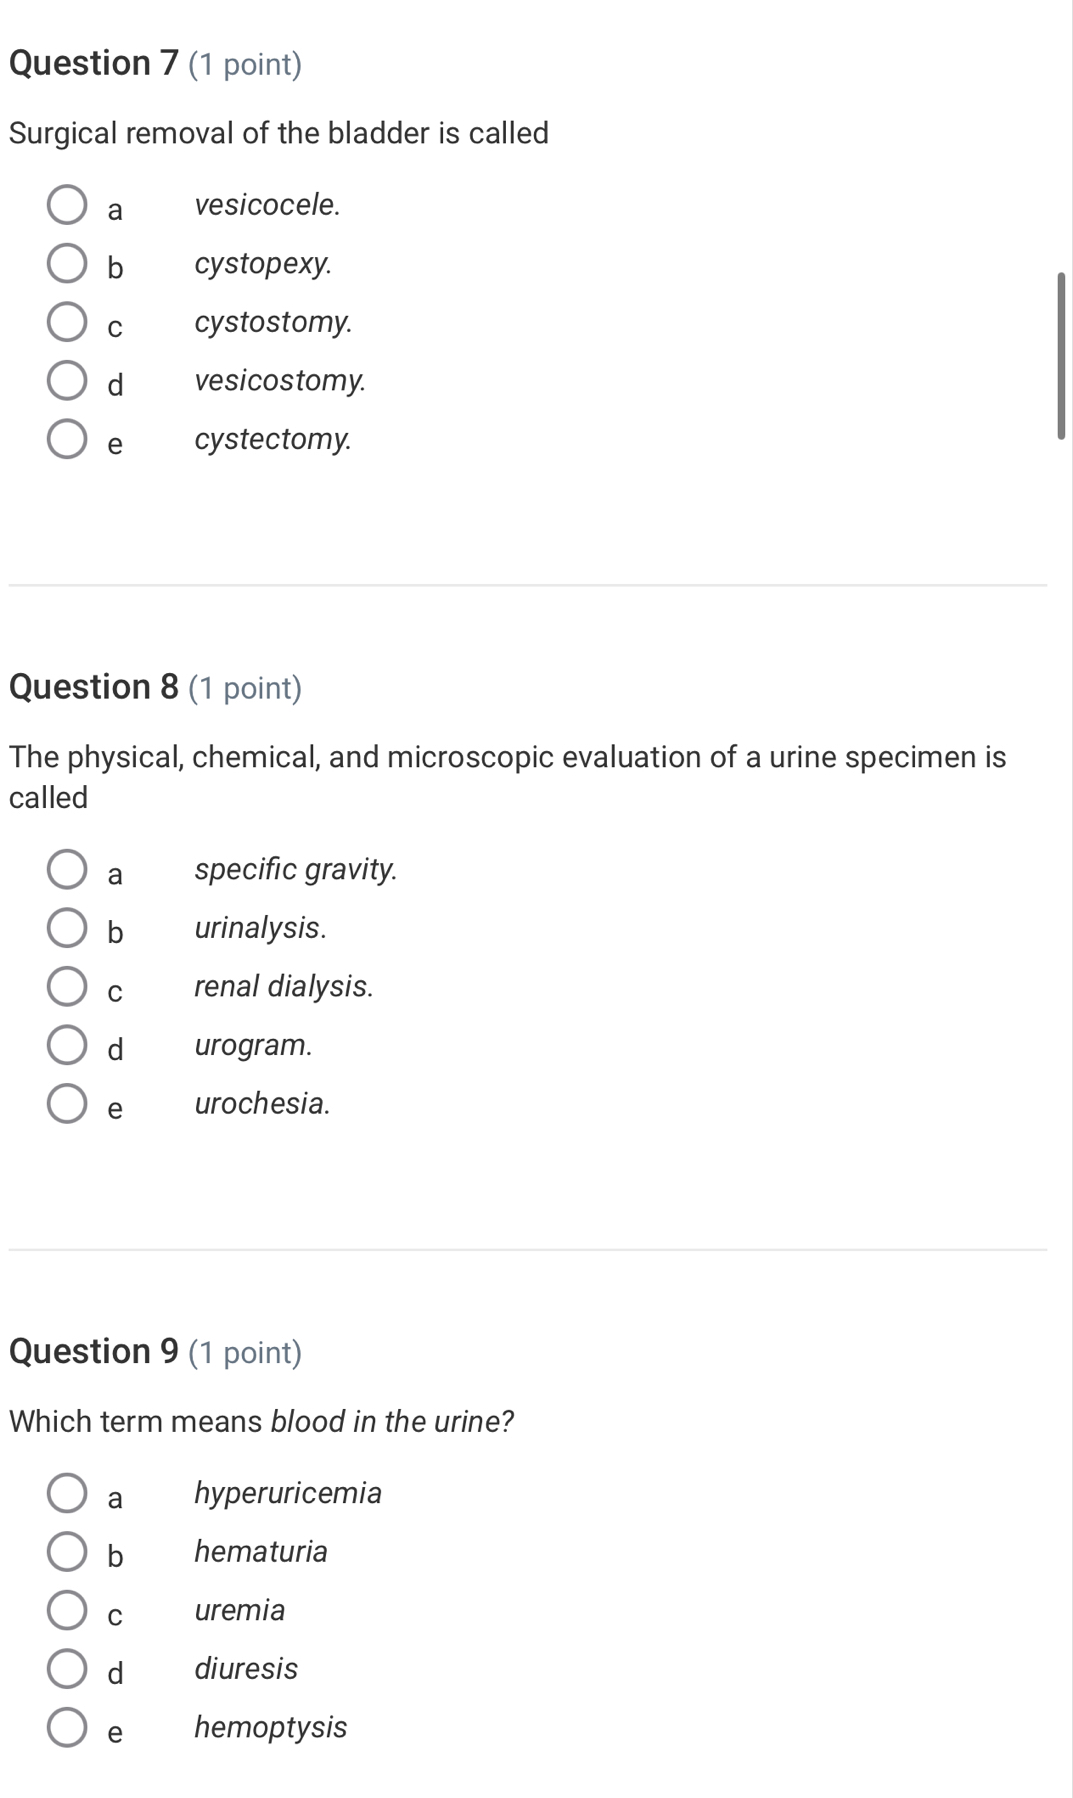Select the uremia option
Viewport: 1073px width, 1798px height.
[x=66, y=1610]
